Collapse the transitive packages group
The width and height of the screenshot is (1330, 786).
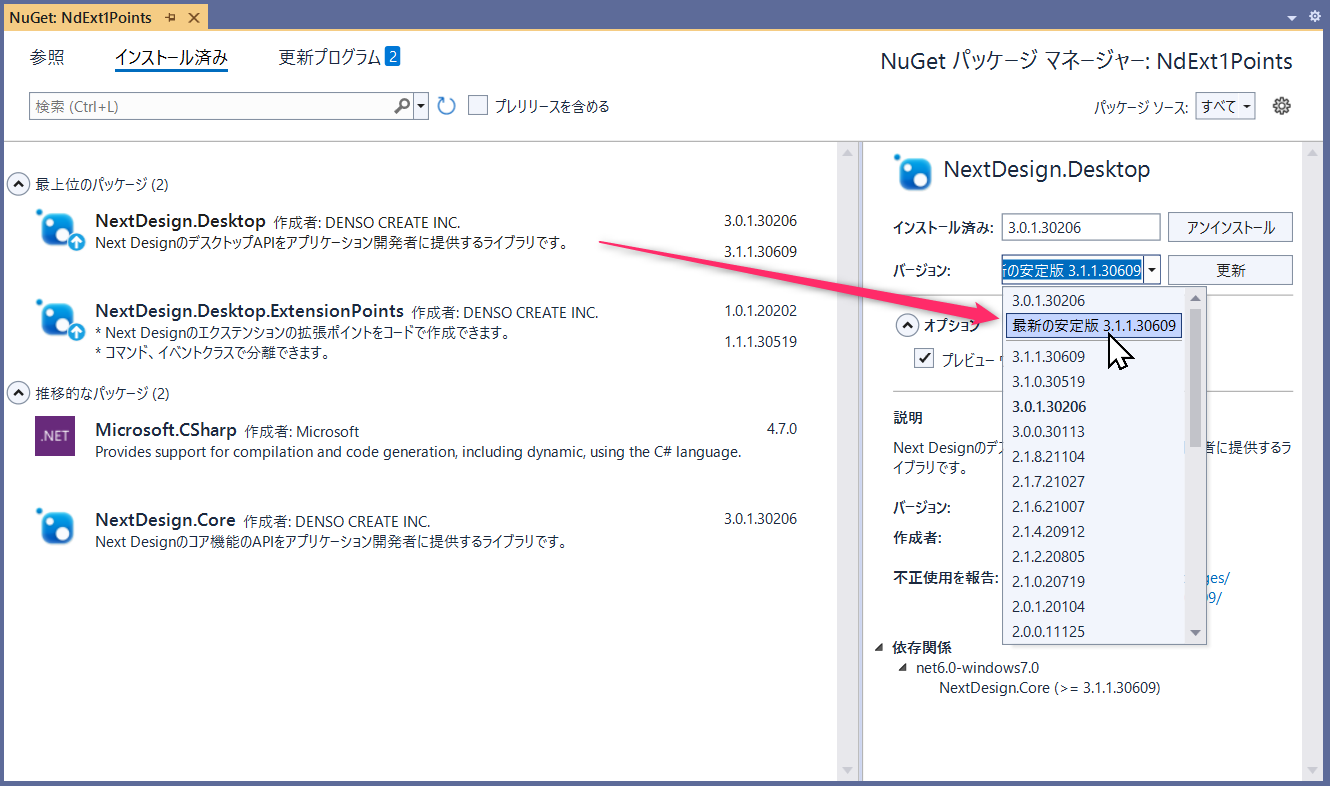18,393
